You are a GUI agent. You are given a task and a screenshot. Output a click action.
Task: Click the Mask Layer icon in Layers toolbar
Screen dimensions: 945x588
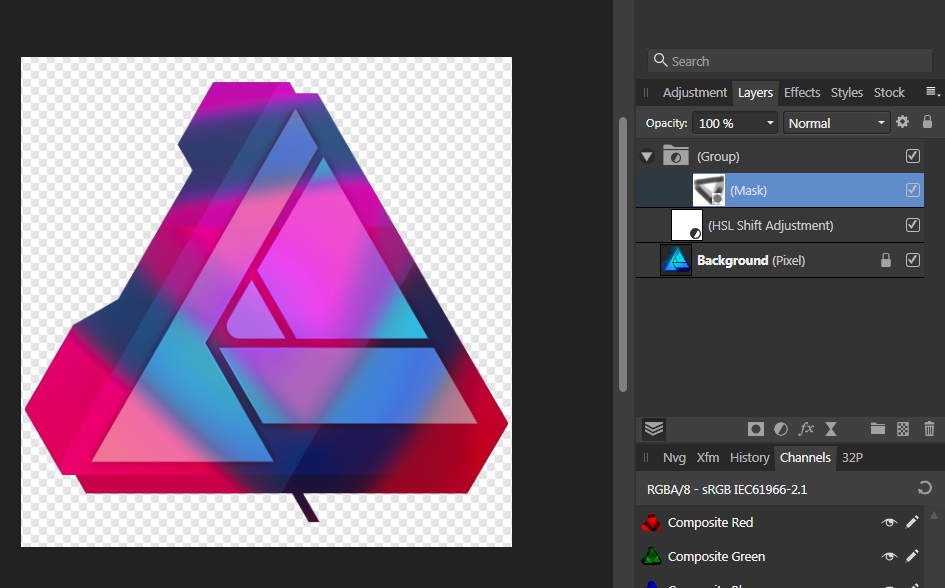tap(756, 429)
